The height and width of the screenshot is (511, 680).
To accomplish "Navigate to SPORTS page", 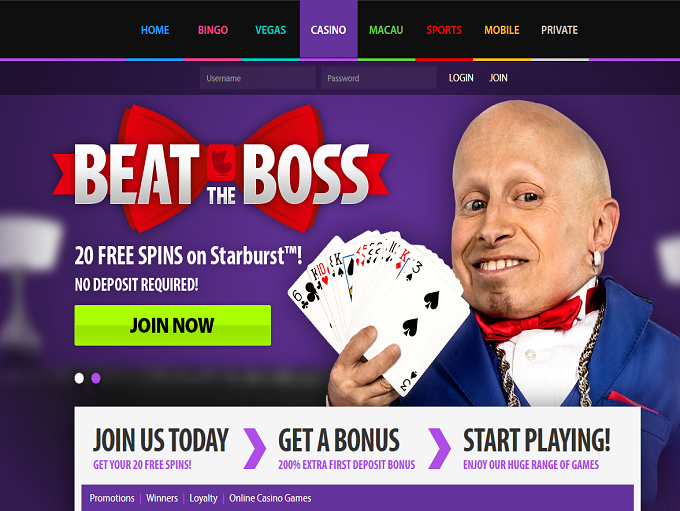I will click(x=444, y=30).
